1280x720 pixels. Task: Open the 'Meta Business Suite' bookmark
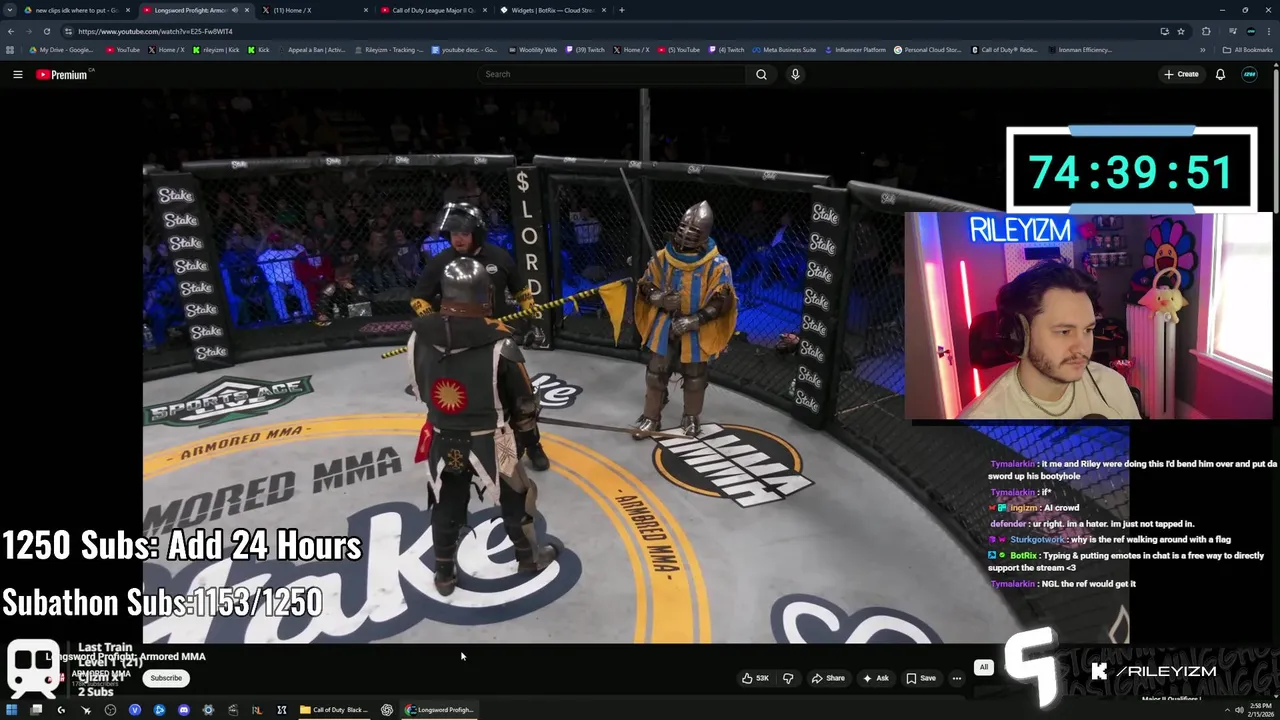pyautogui.click(x=784, y=50)
